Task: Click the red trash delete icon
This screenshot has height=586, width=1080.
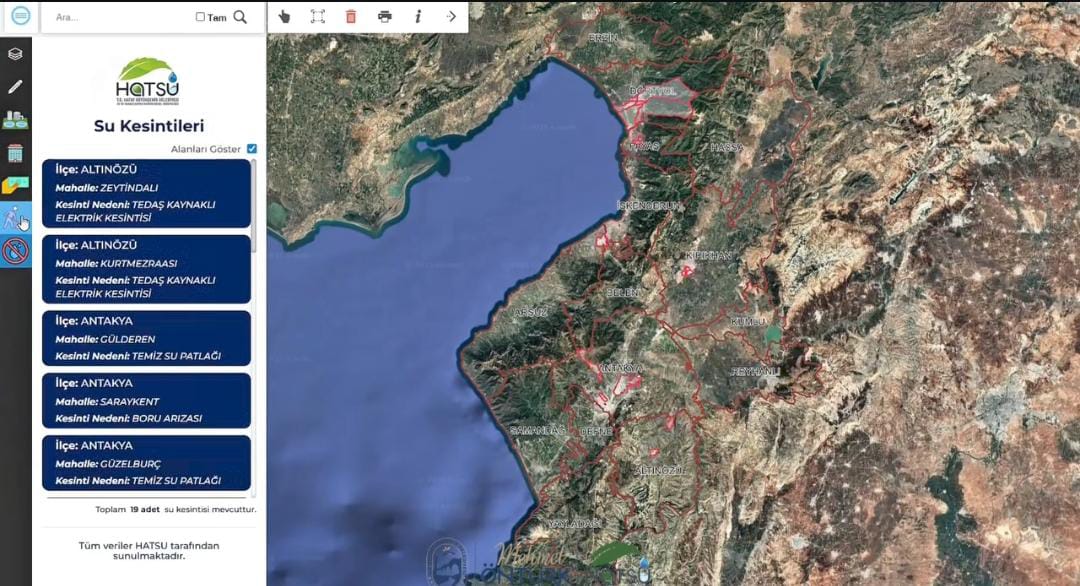Action: coord(350,17)
